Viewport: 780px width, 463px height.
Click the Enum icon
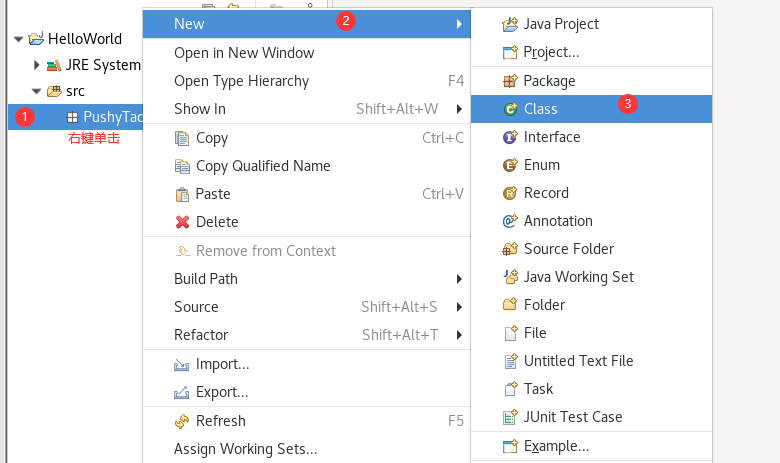tap(509, 165)
